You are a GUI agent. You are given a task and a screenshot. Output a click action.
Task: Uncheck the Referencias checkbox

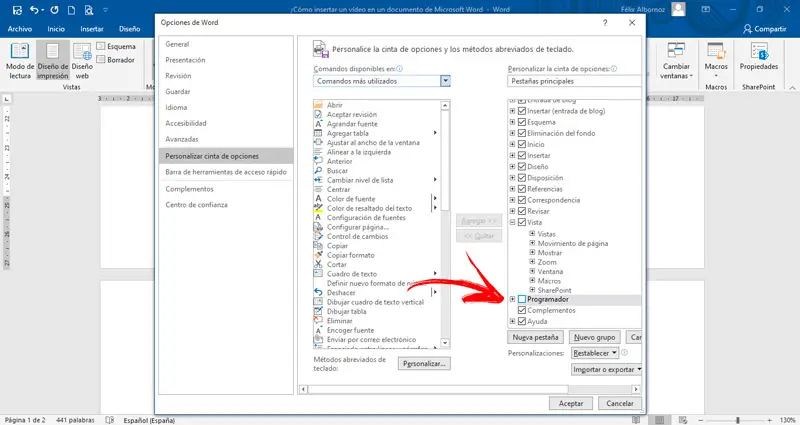(521, 189)
